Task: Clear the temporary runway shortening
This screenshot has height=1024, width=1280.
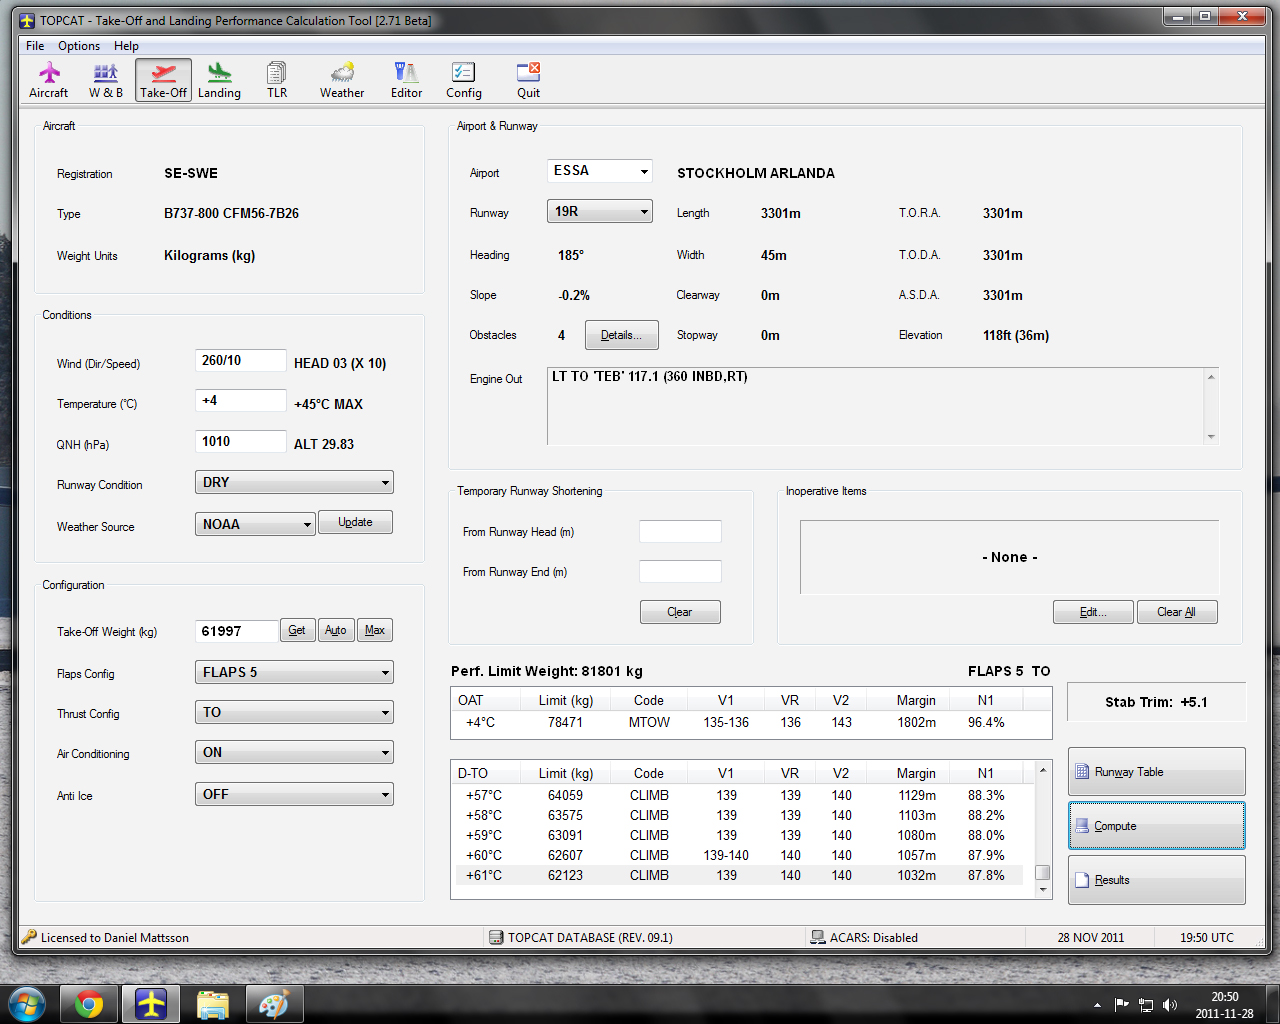Action: point(680,612)
